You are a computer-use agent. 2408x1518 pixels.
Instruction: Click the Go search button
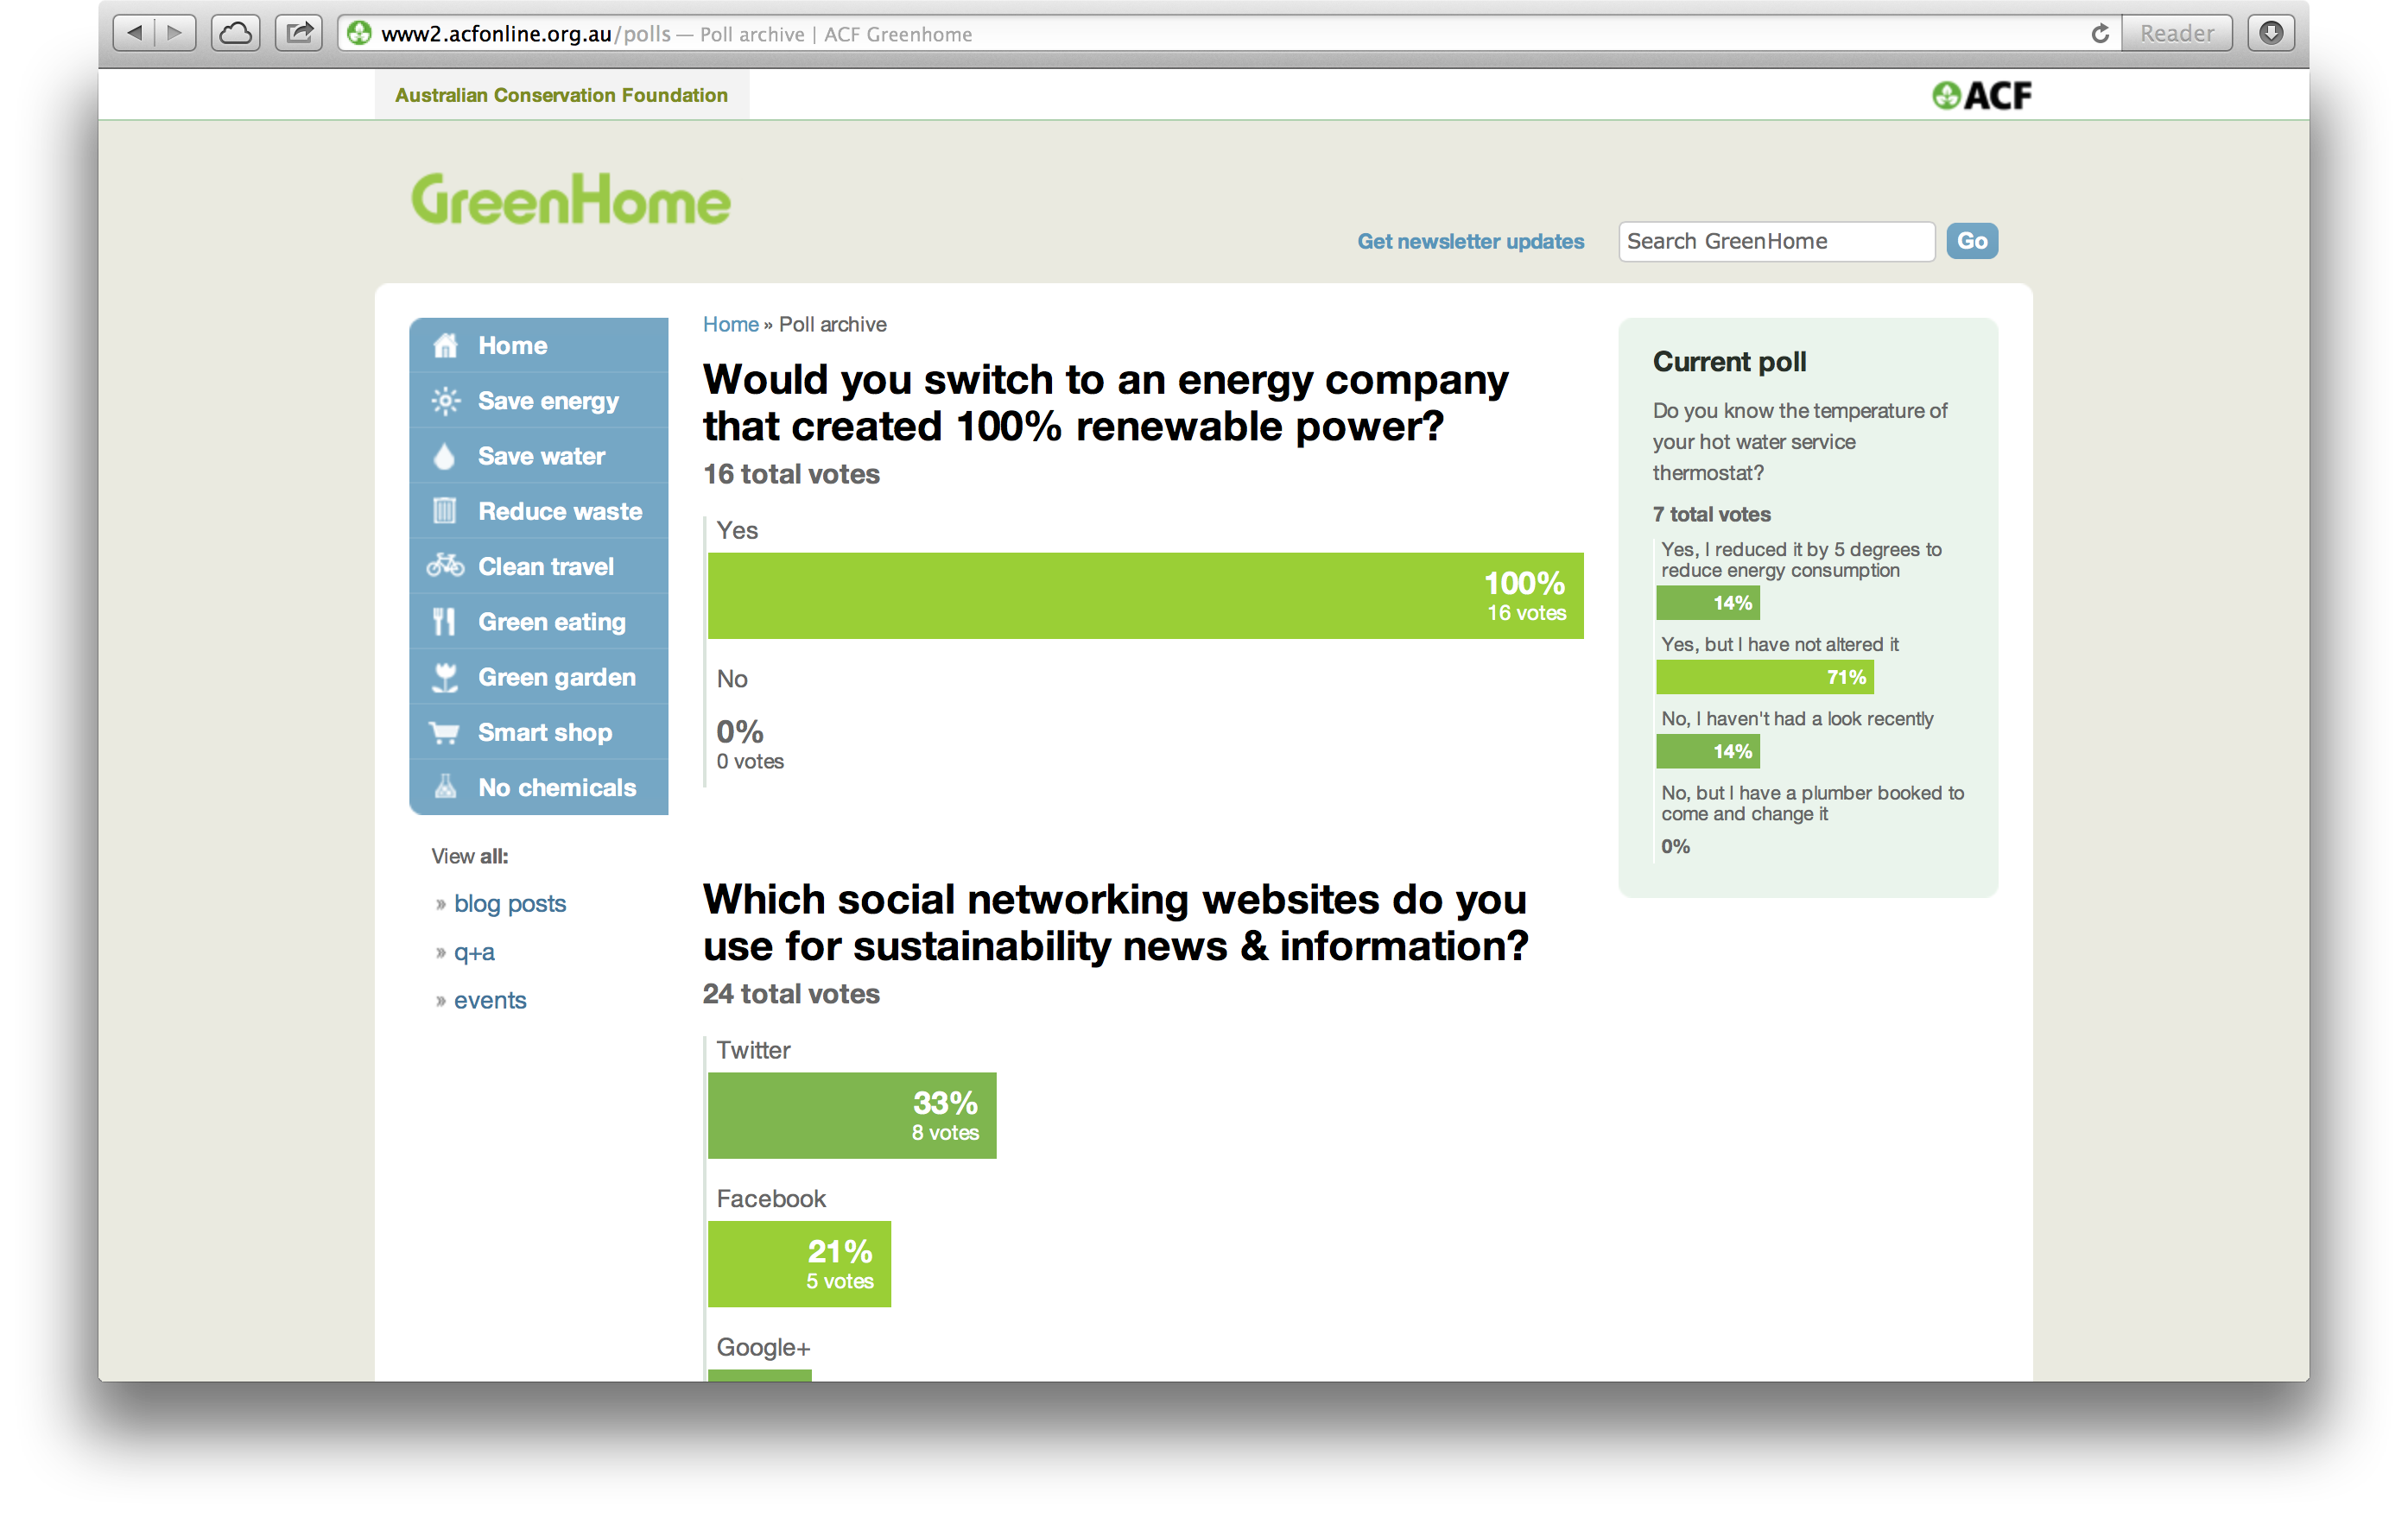(1972, 241)
